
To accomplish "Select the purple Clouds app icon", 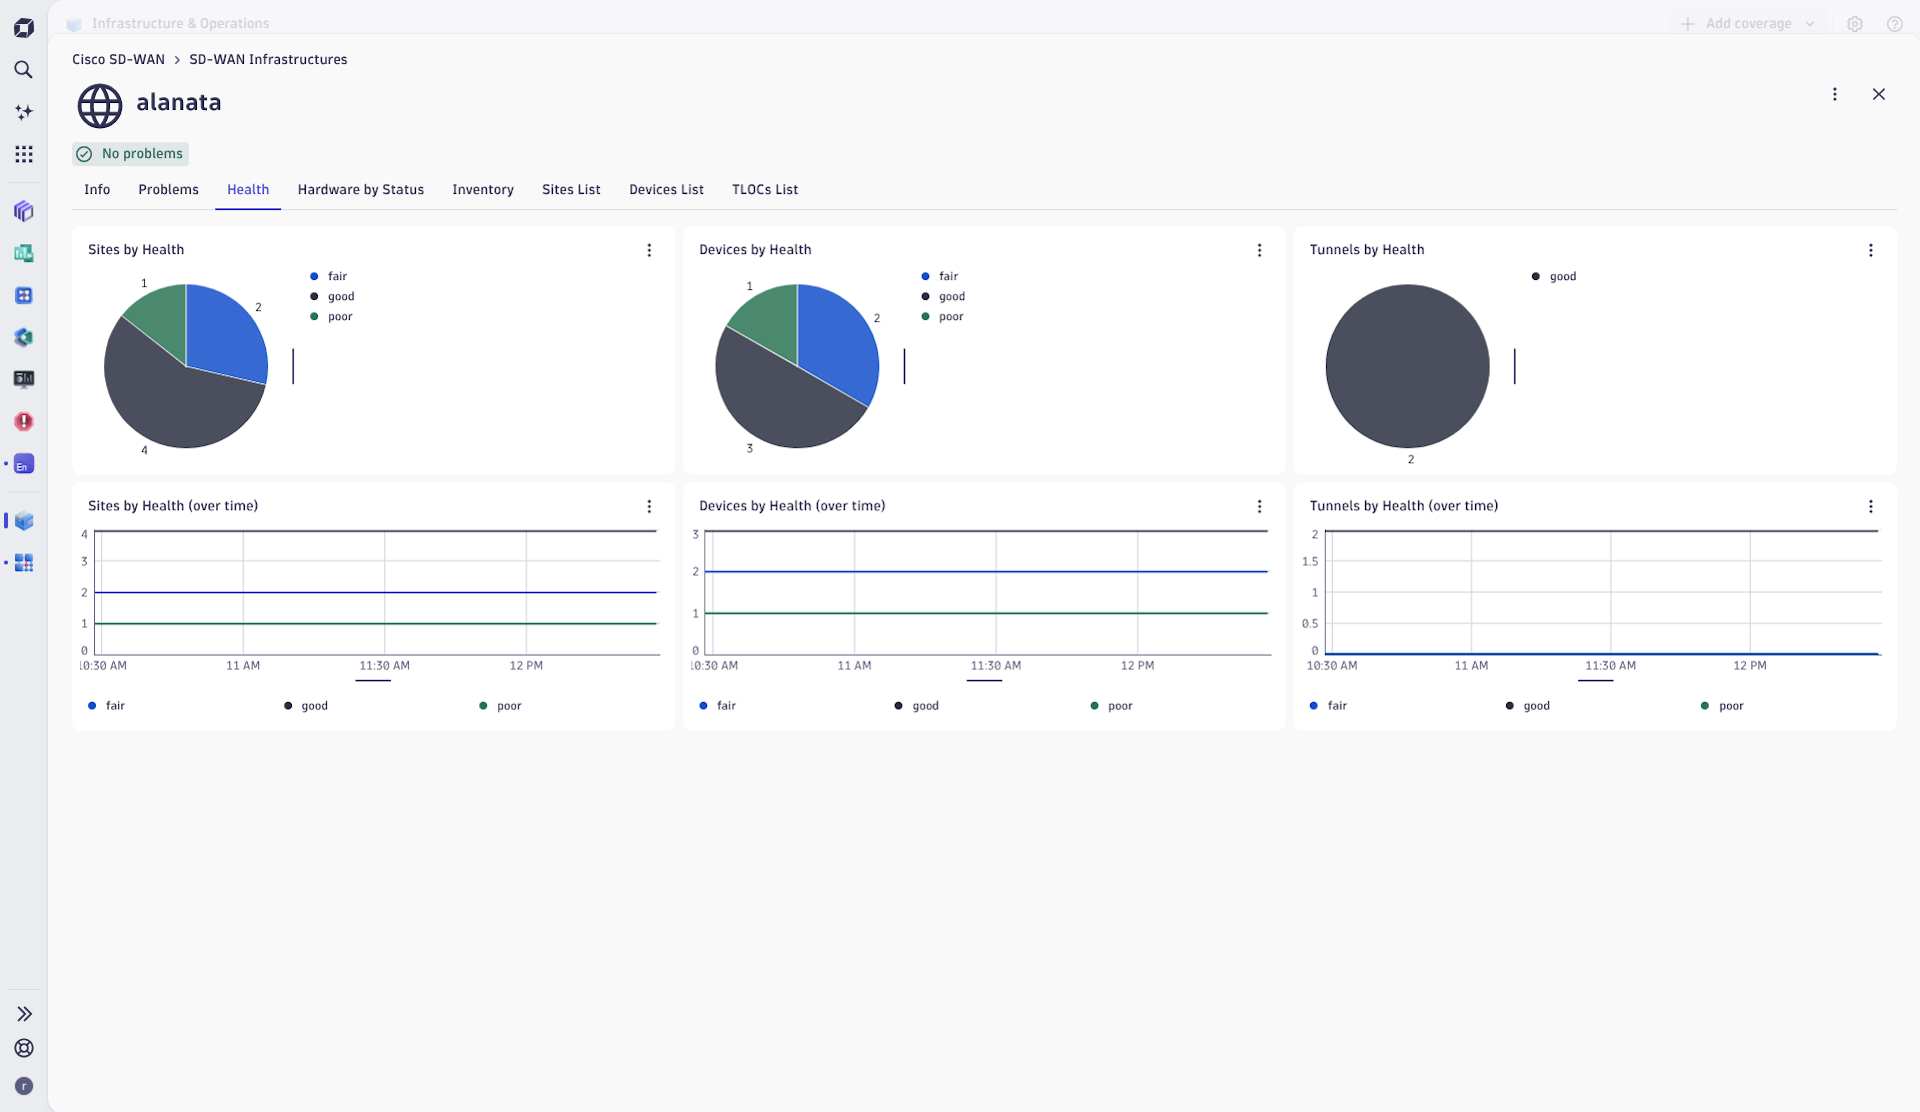I will tap(23, 211).
